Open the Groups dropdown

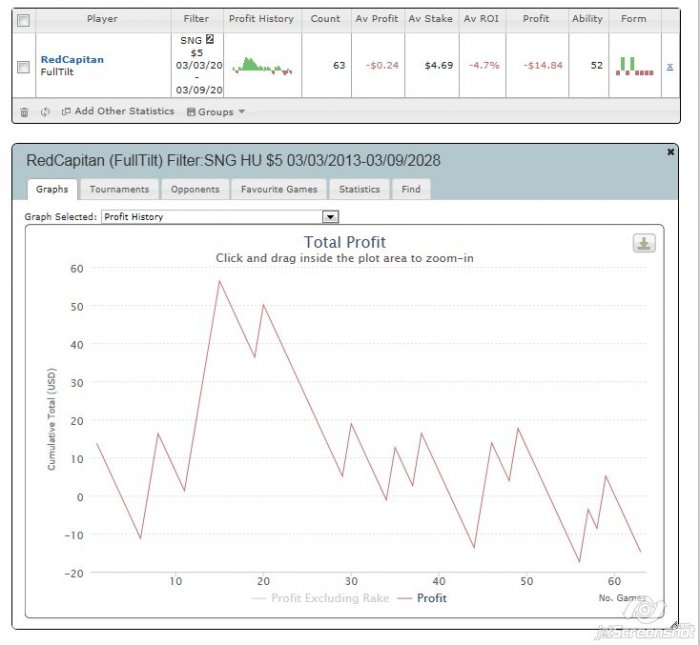(x=216, y=112)
